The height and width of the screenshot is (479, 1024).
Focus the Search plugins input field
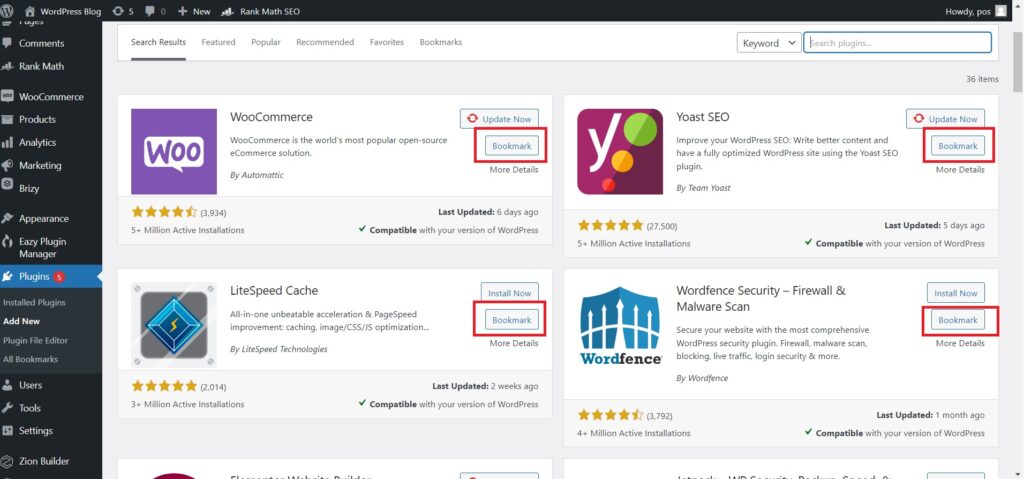897,42
